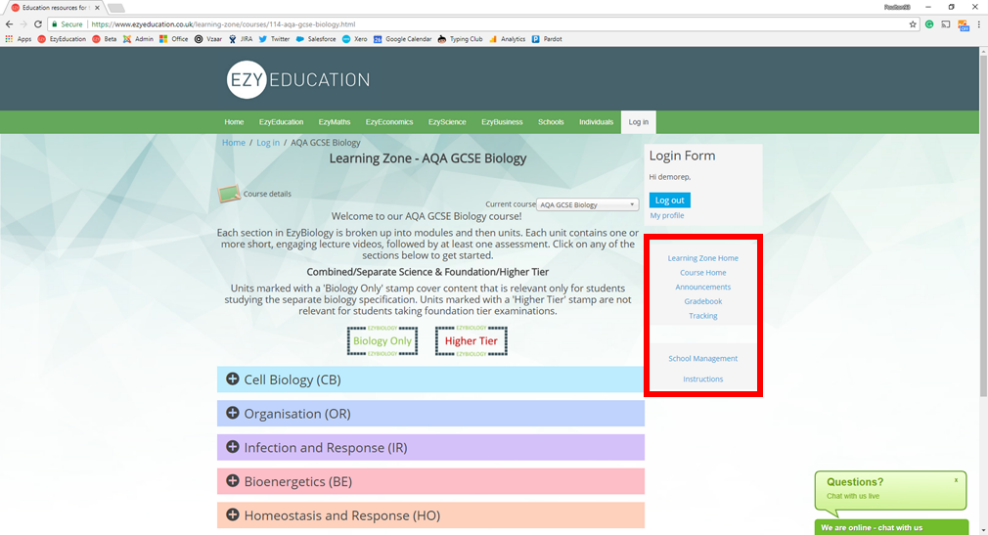Open the JIRA bookmark
The height and width of the screenshot is (535, 988).
click(240, 39)
